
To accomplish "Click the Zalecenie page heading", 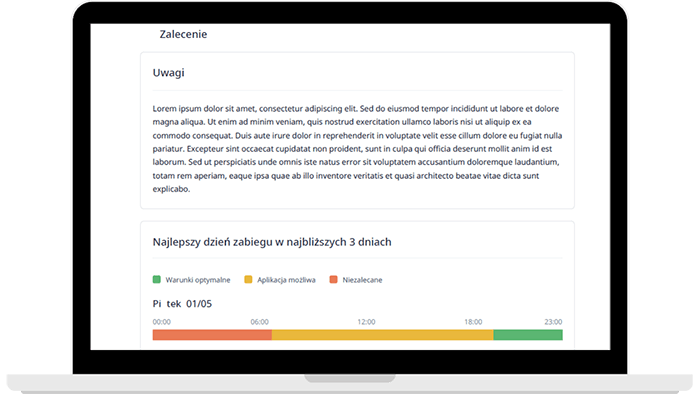I will tap(183, 34).
